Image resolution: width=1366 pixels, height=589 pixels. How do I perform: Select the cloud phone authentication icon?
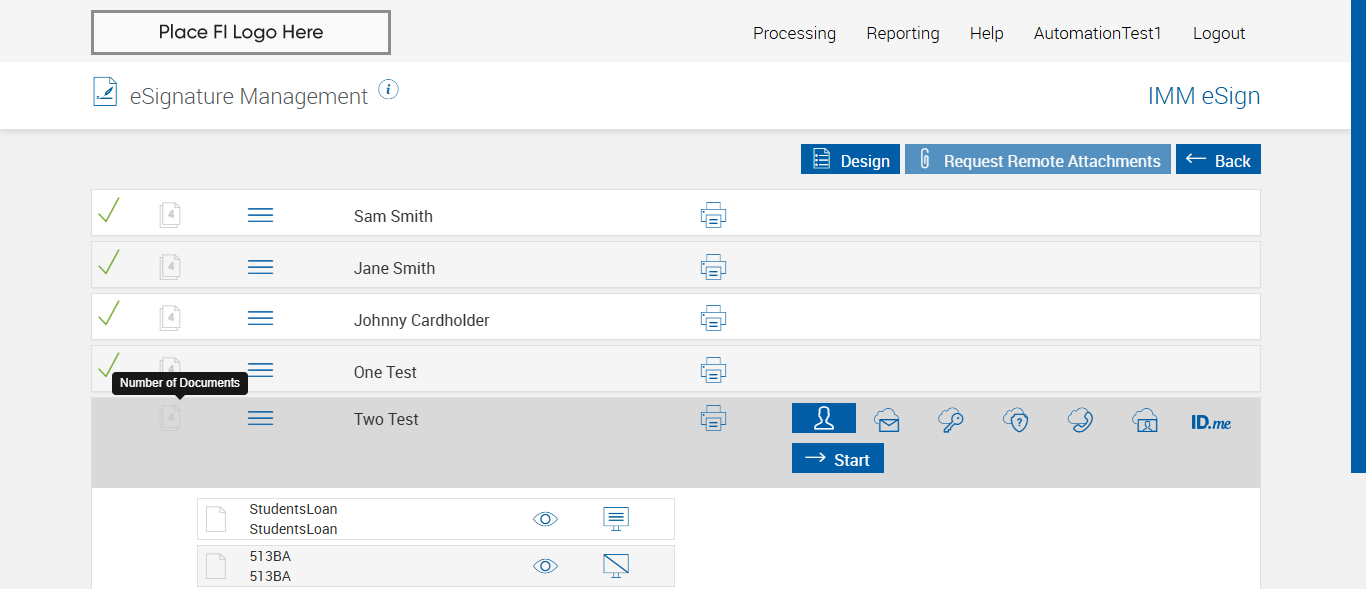click(x=1080, y=420)
